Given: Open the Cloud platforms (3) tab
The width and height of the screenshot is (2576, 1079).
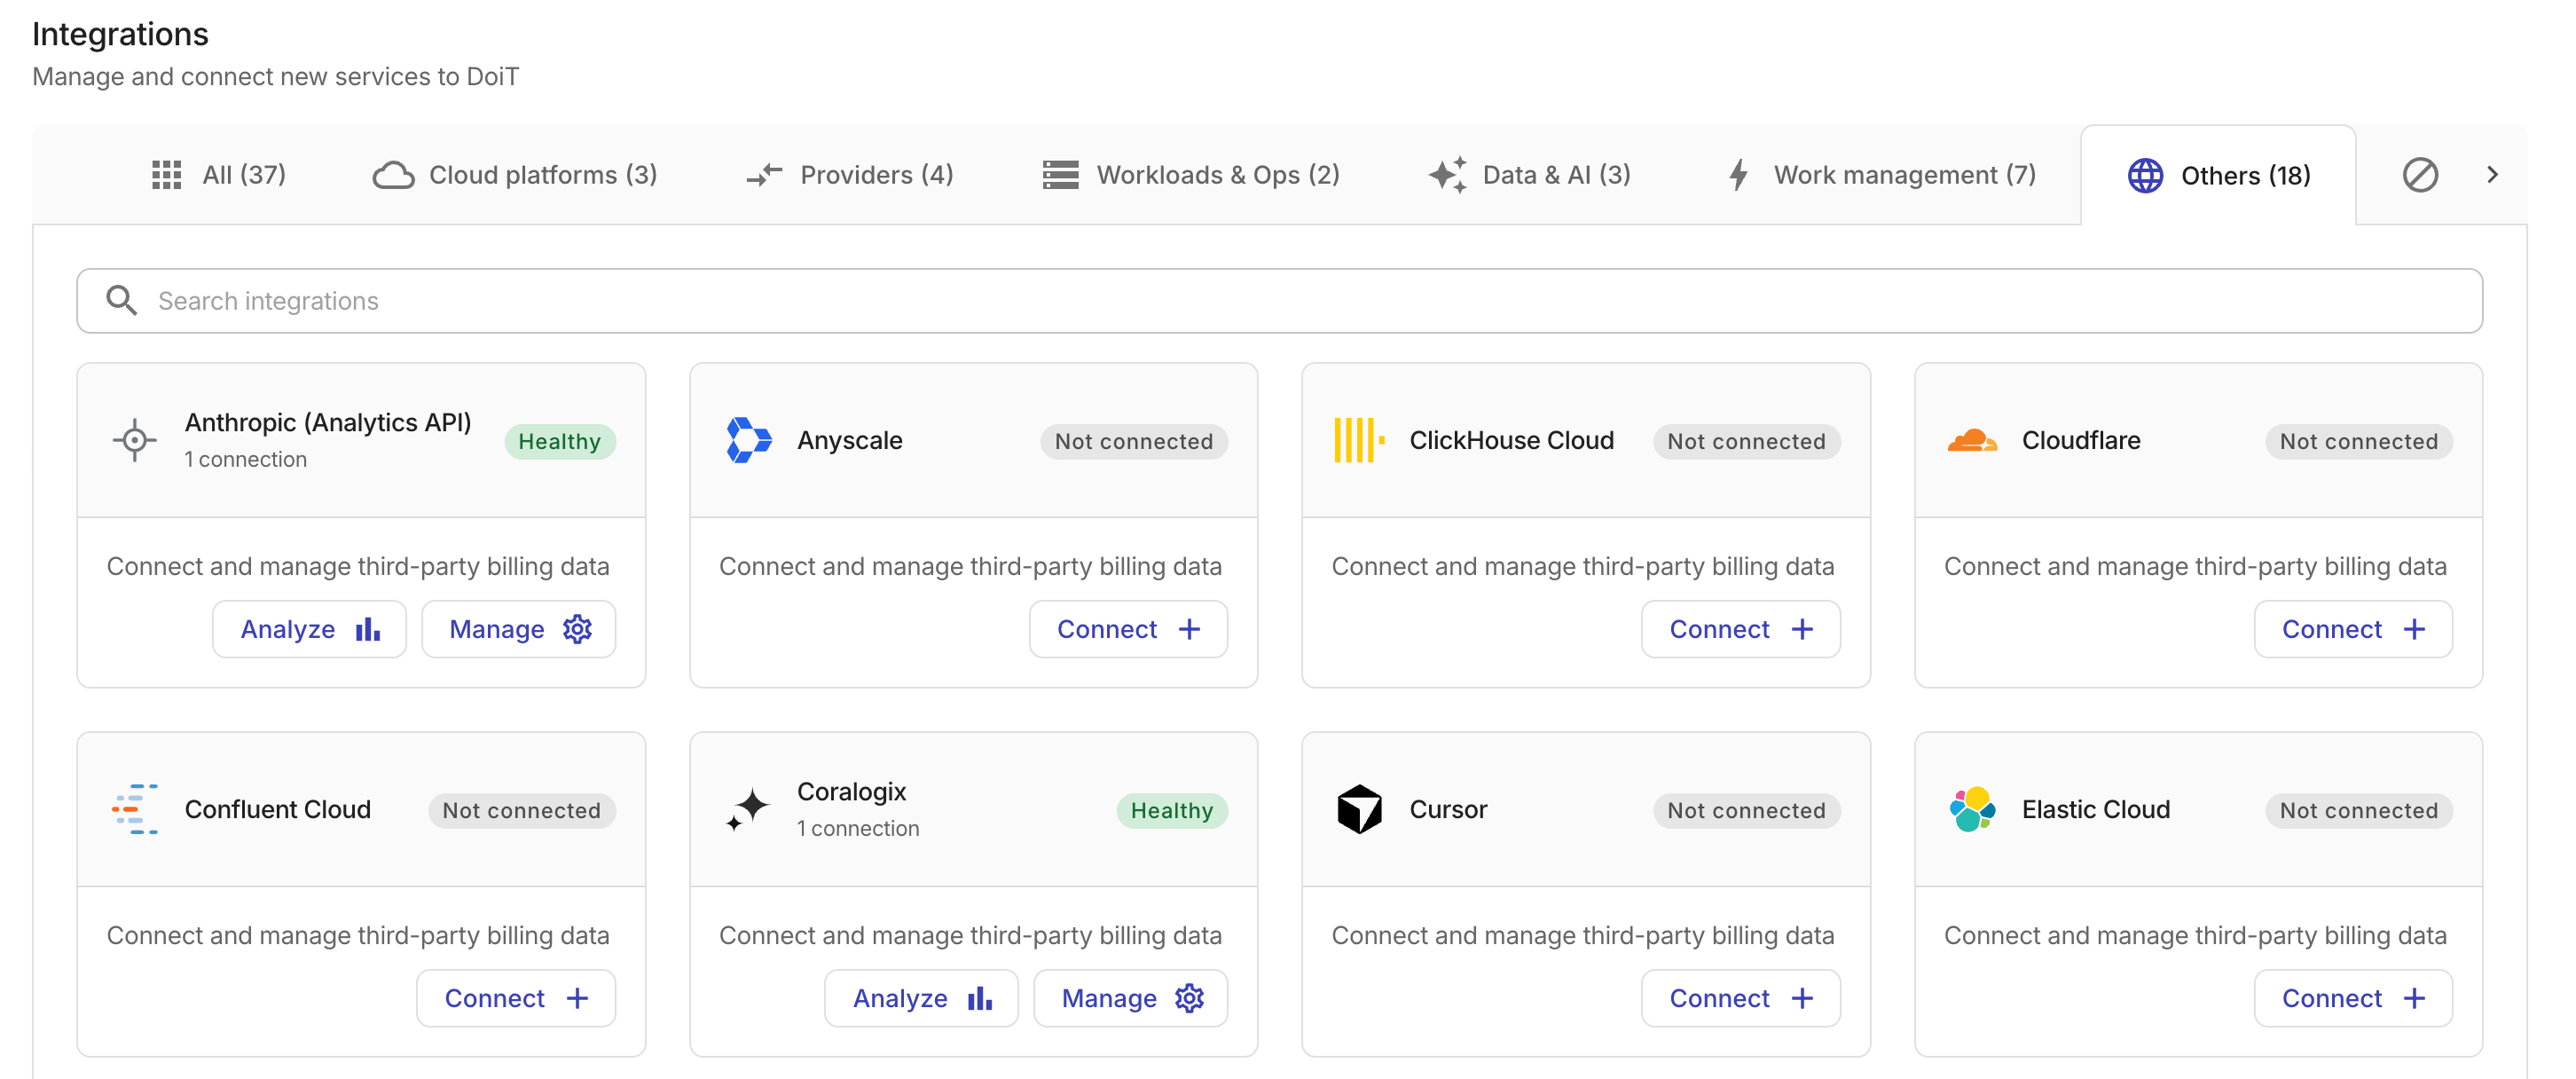Looking at the screenshot, I should point(515,175).
